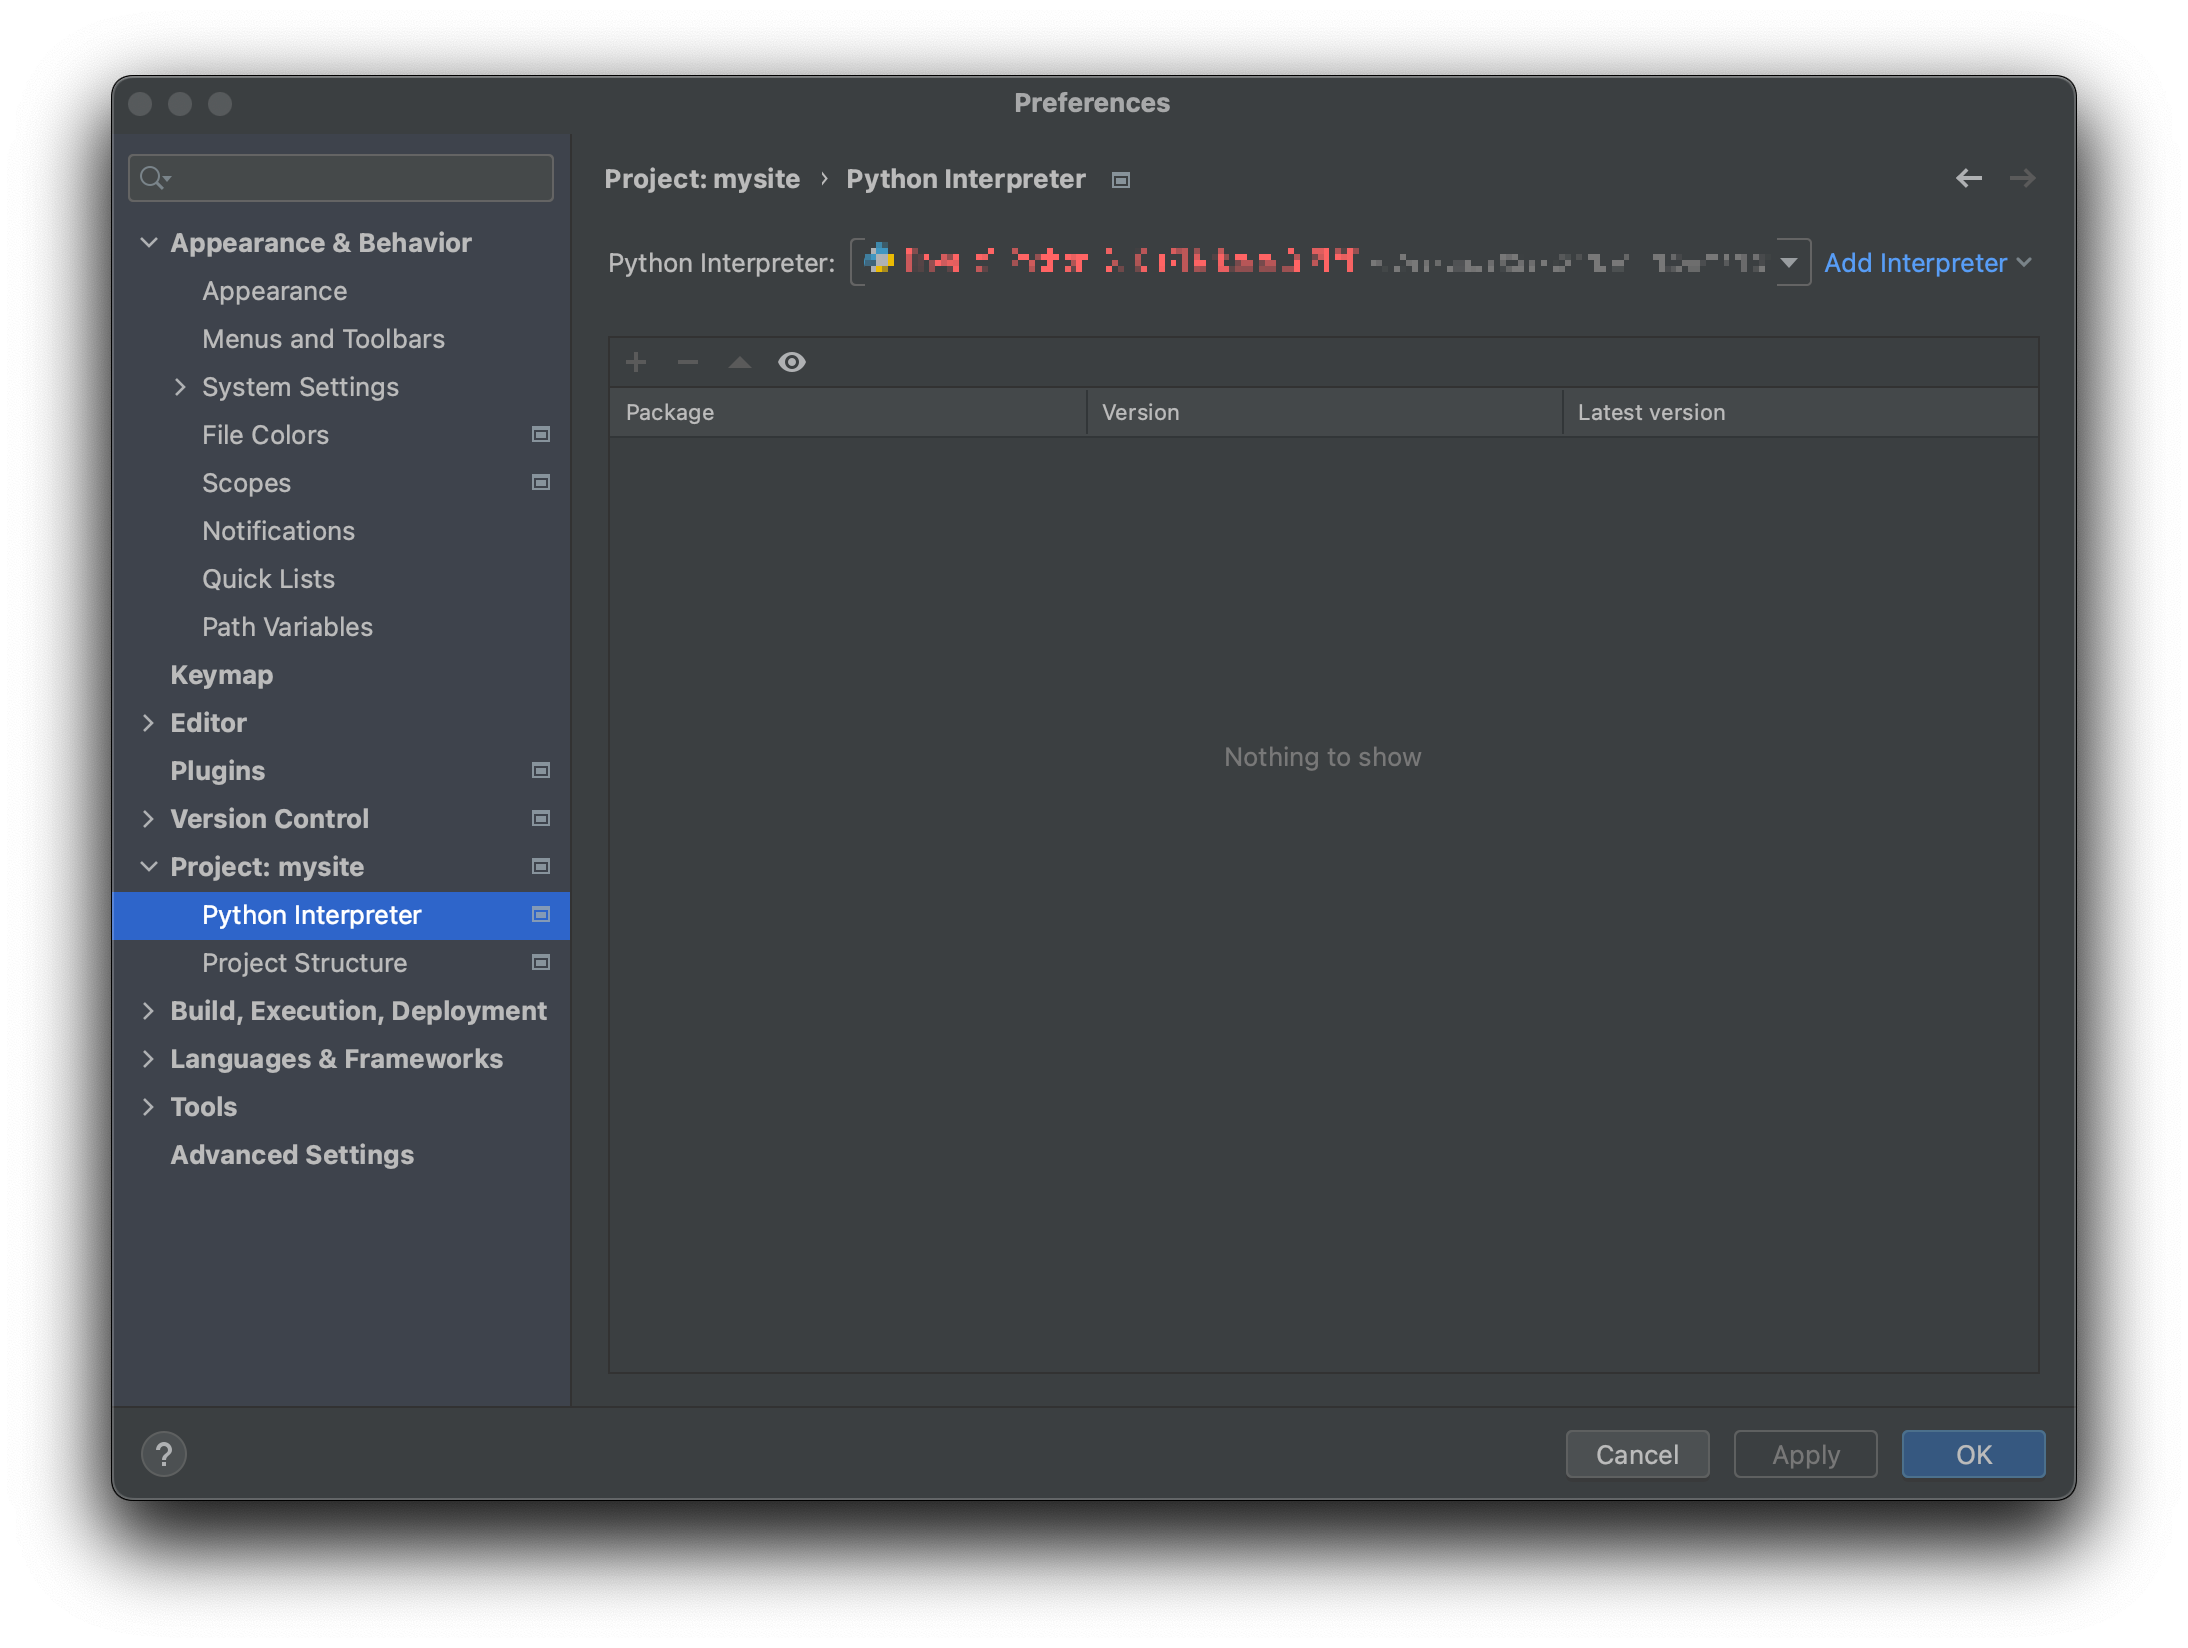
Task: Click project-level icon beside File Colors
Action: 541,434
